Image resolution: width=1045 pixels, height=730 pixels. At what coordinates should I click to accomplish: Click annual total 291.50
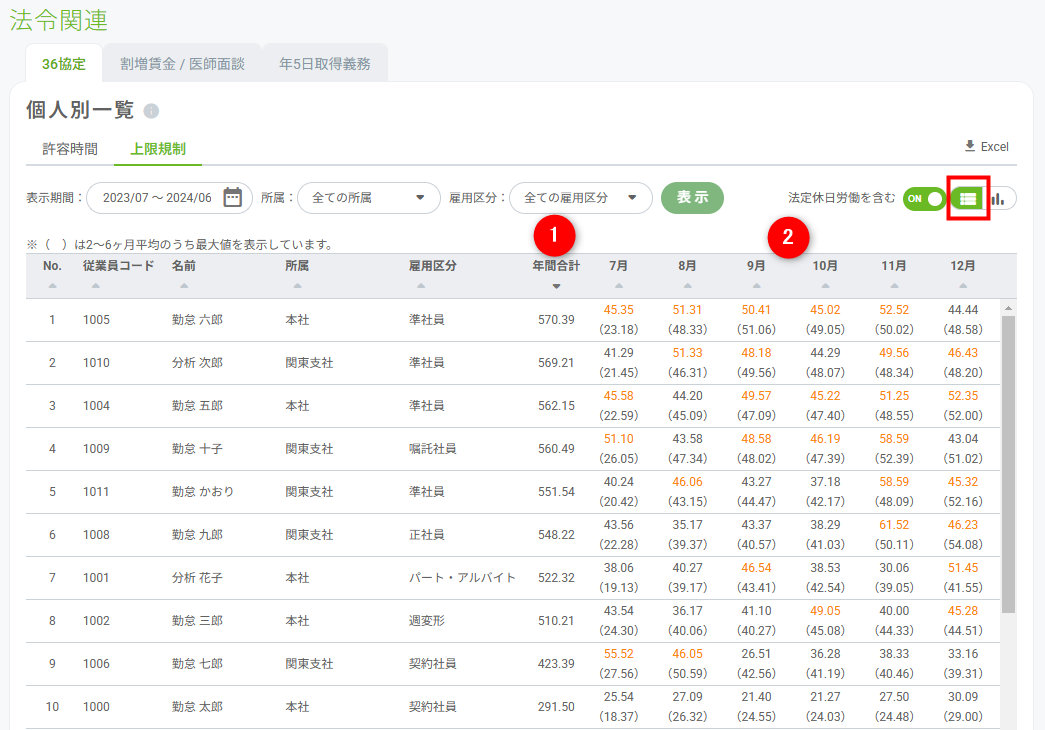tap(556, 707)
